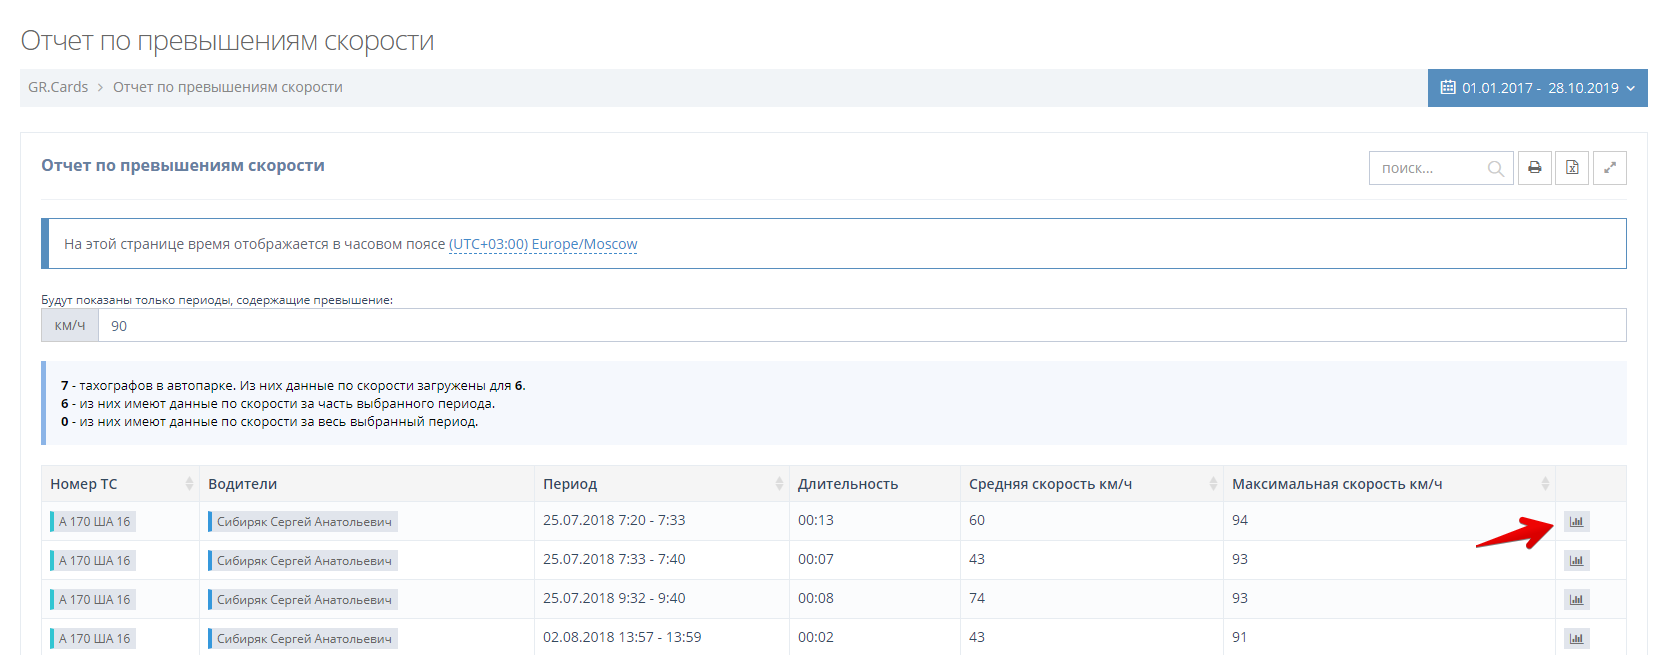Click the print report icon
This screenshot has width=1667, height=655.
point(1534,168)
